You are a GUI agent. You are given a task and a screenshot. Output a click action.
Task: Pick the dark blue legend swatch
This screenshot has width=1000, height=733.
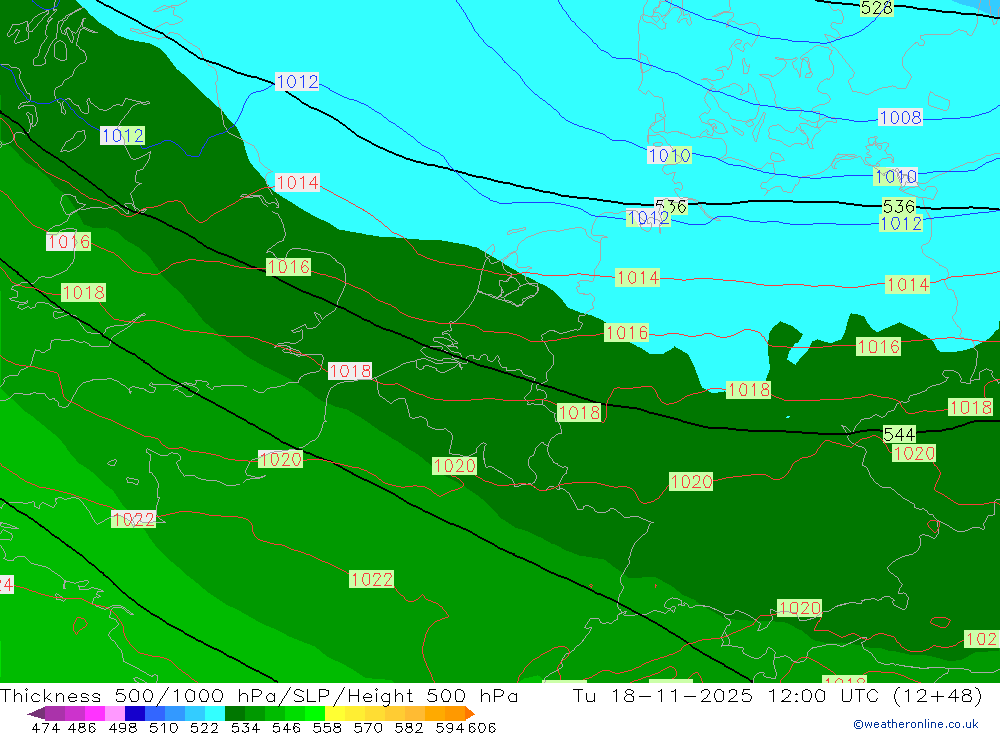(x=135, y=713)
